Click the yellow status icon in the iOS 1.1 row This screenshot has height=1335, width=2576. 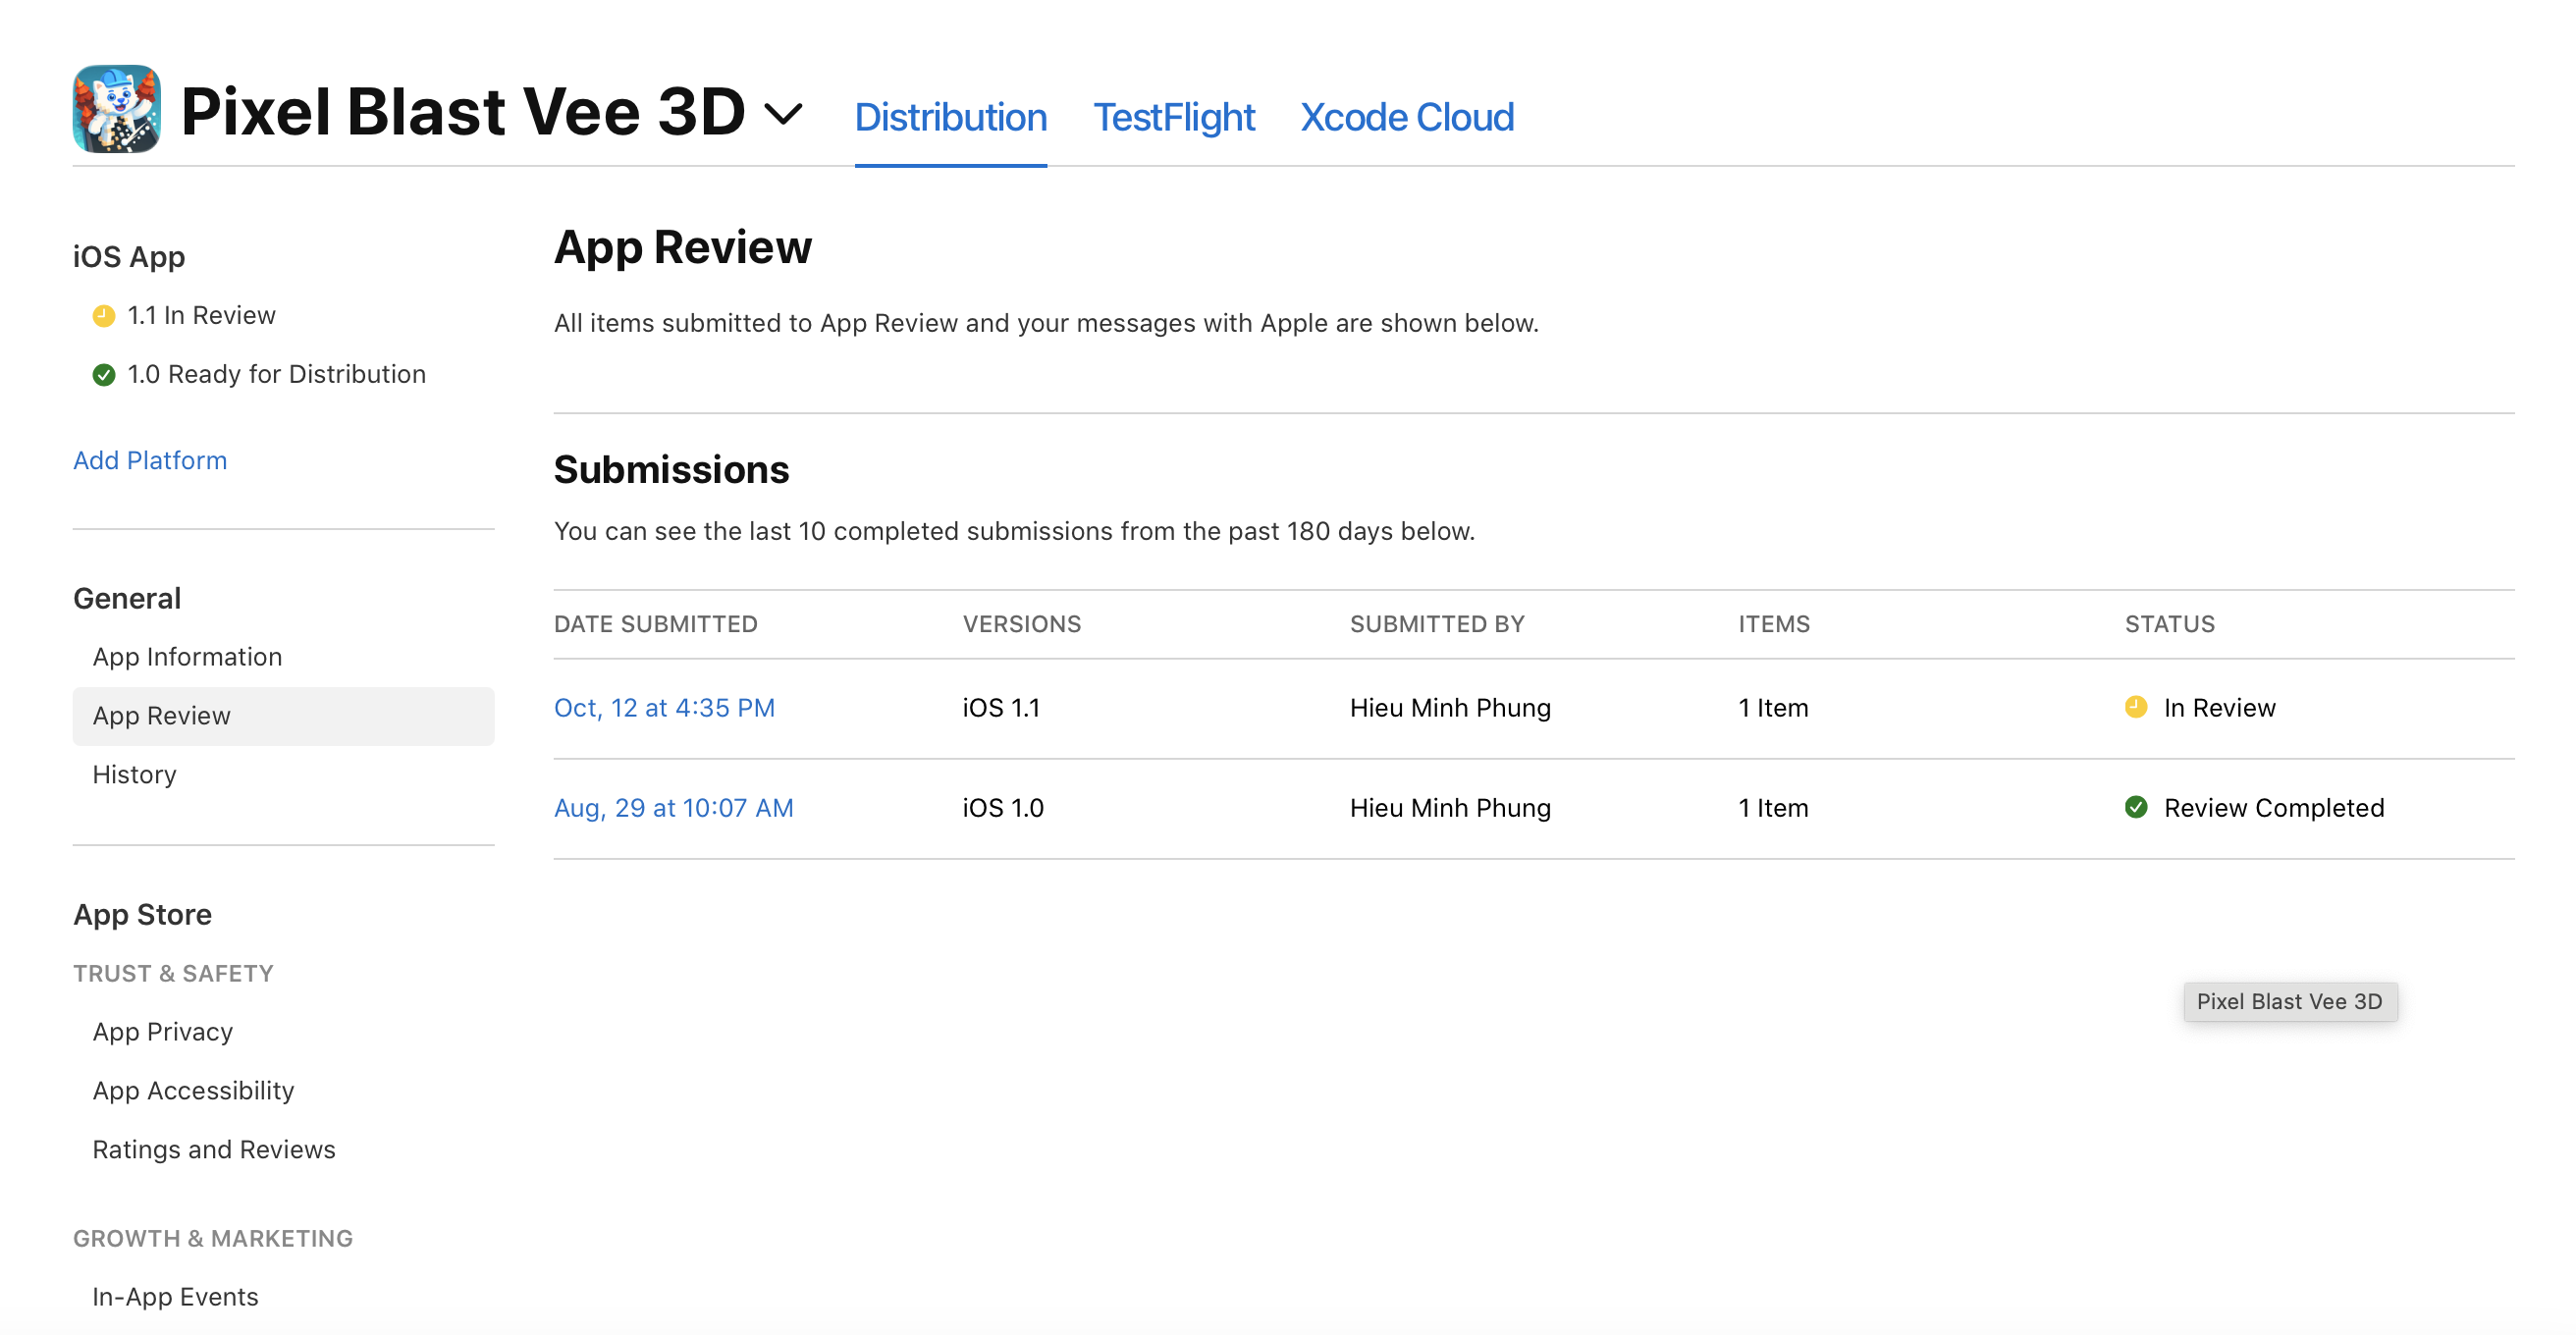[2135, 707]
